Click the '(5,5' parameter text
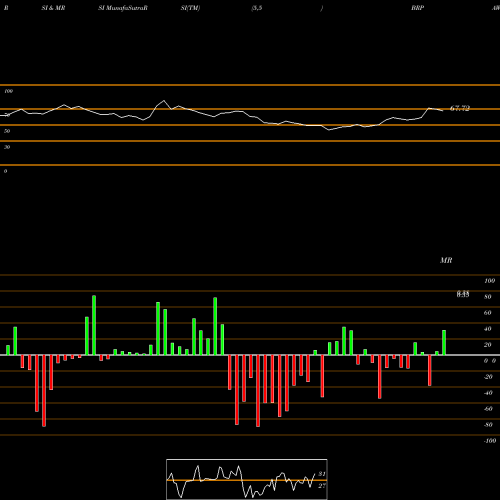Viewport: 500px width, 500px height. (x=257, y=8)
